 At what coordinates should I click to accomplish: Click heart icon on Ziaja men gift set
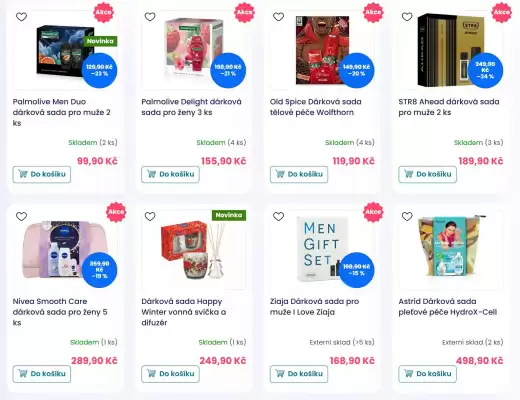tap(278, 217)
